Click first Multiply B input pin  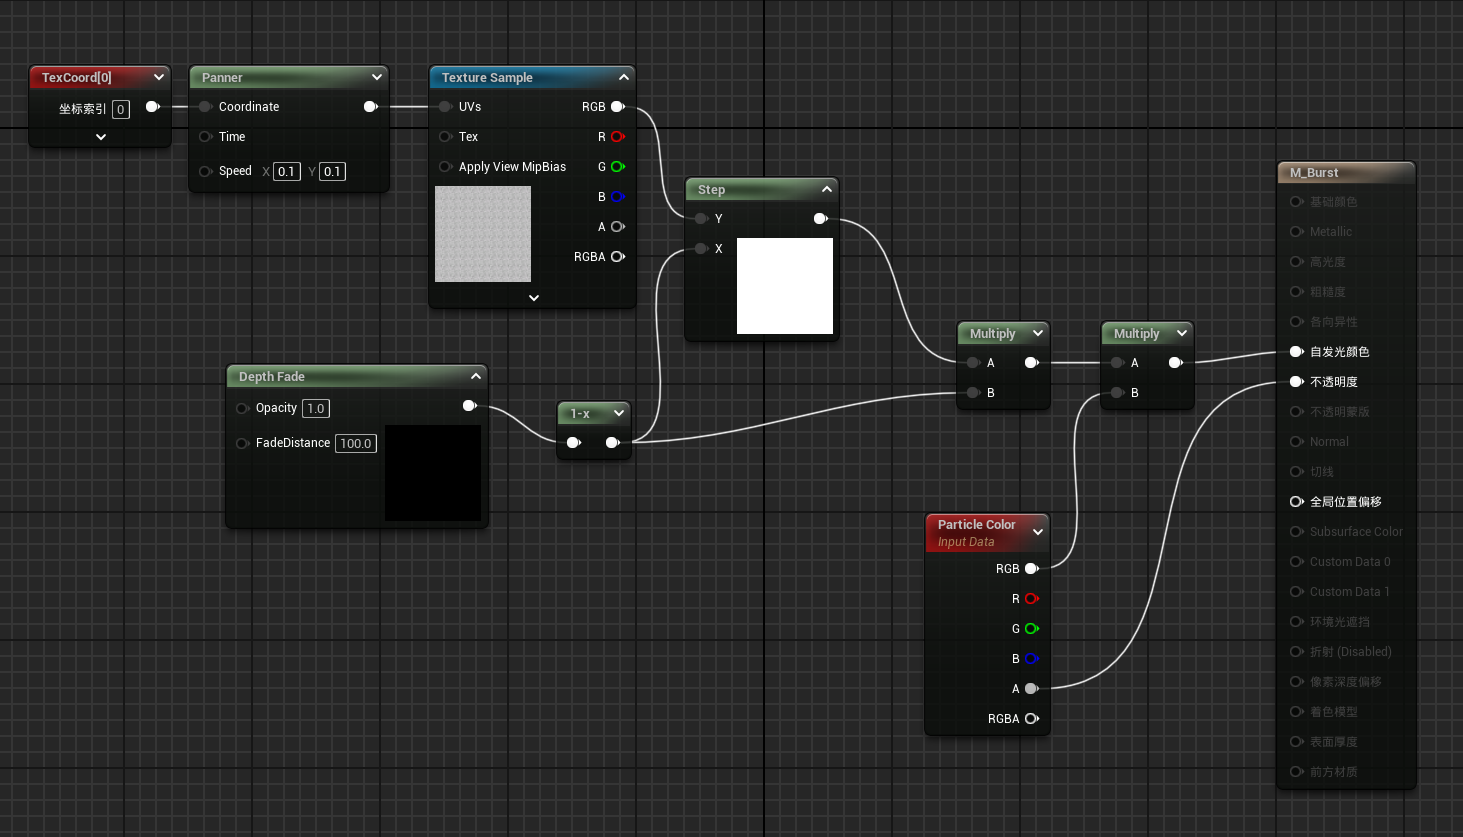(973, 393)
